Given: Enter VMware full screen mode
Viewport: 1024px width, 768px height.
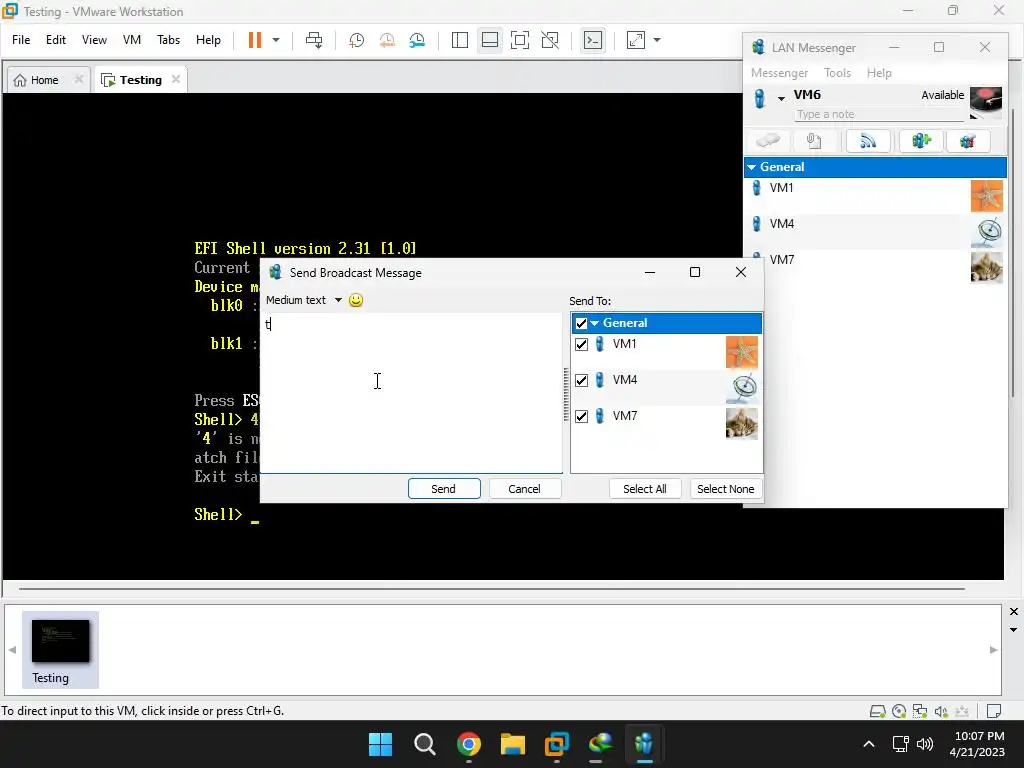Looking at the screenshot, I should pyautogui.click(x=520, y=40).
